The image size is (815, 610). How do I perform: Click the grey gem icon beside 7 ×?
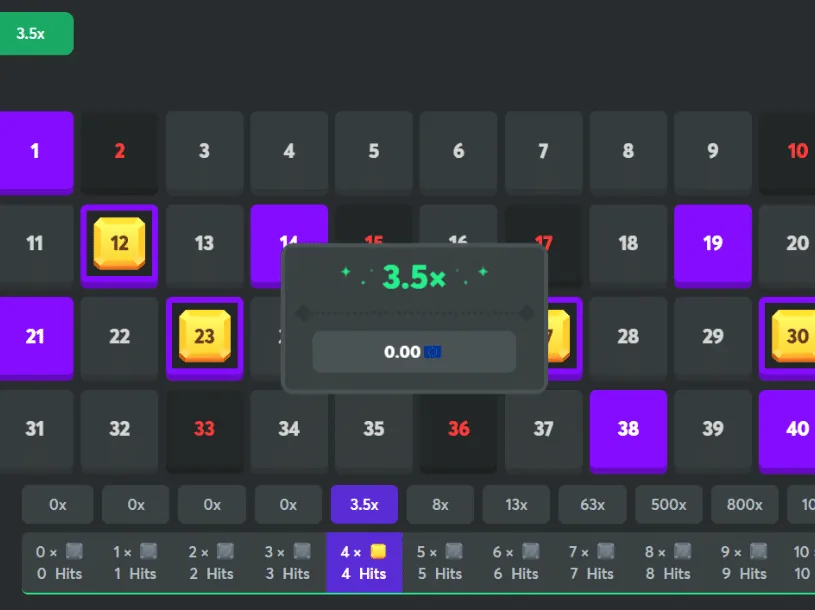click(606, 551)
